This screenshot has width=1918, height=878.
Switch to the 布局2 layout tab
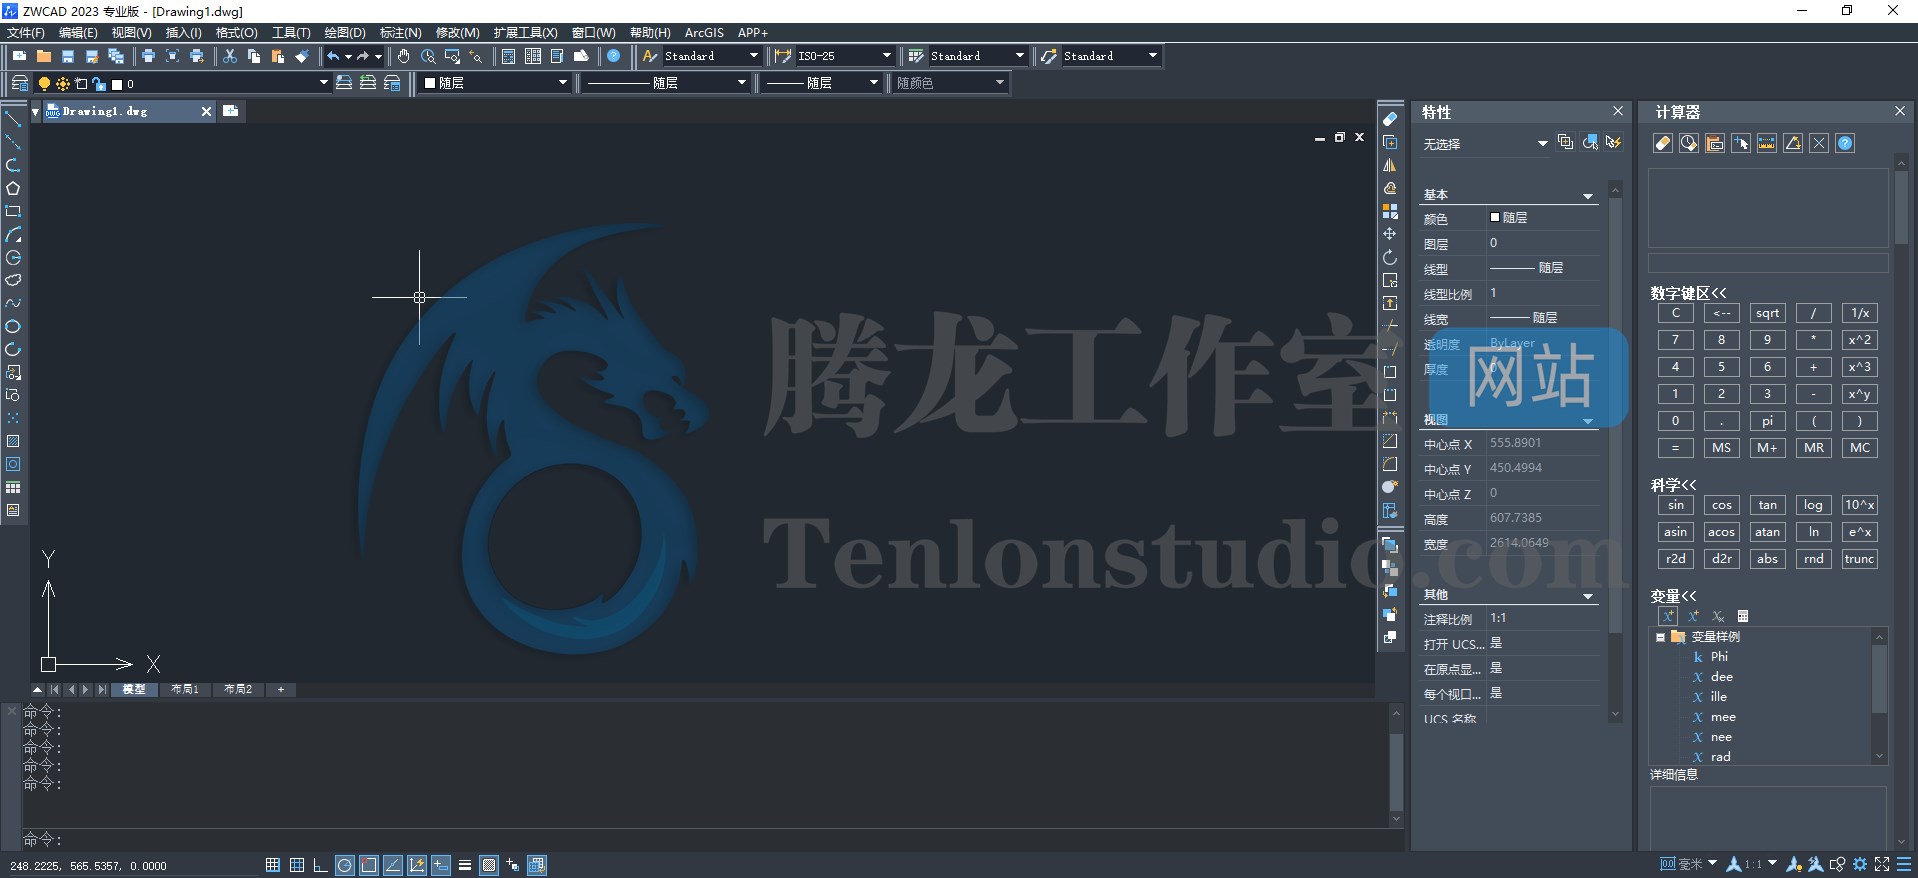[x=238, y=689]
